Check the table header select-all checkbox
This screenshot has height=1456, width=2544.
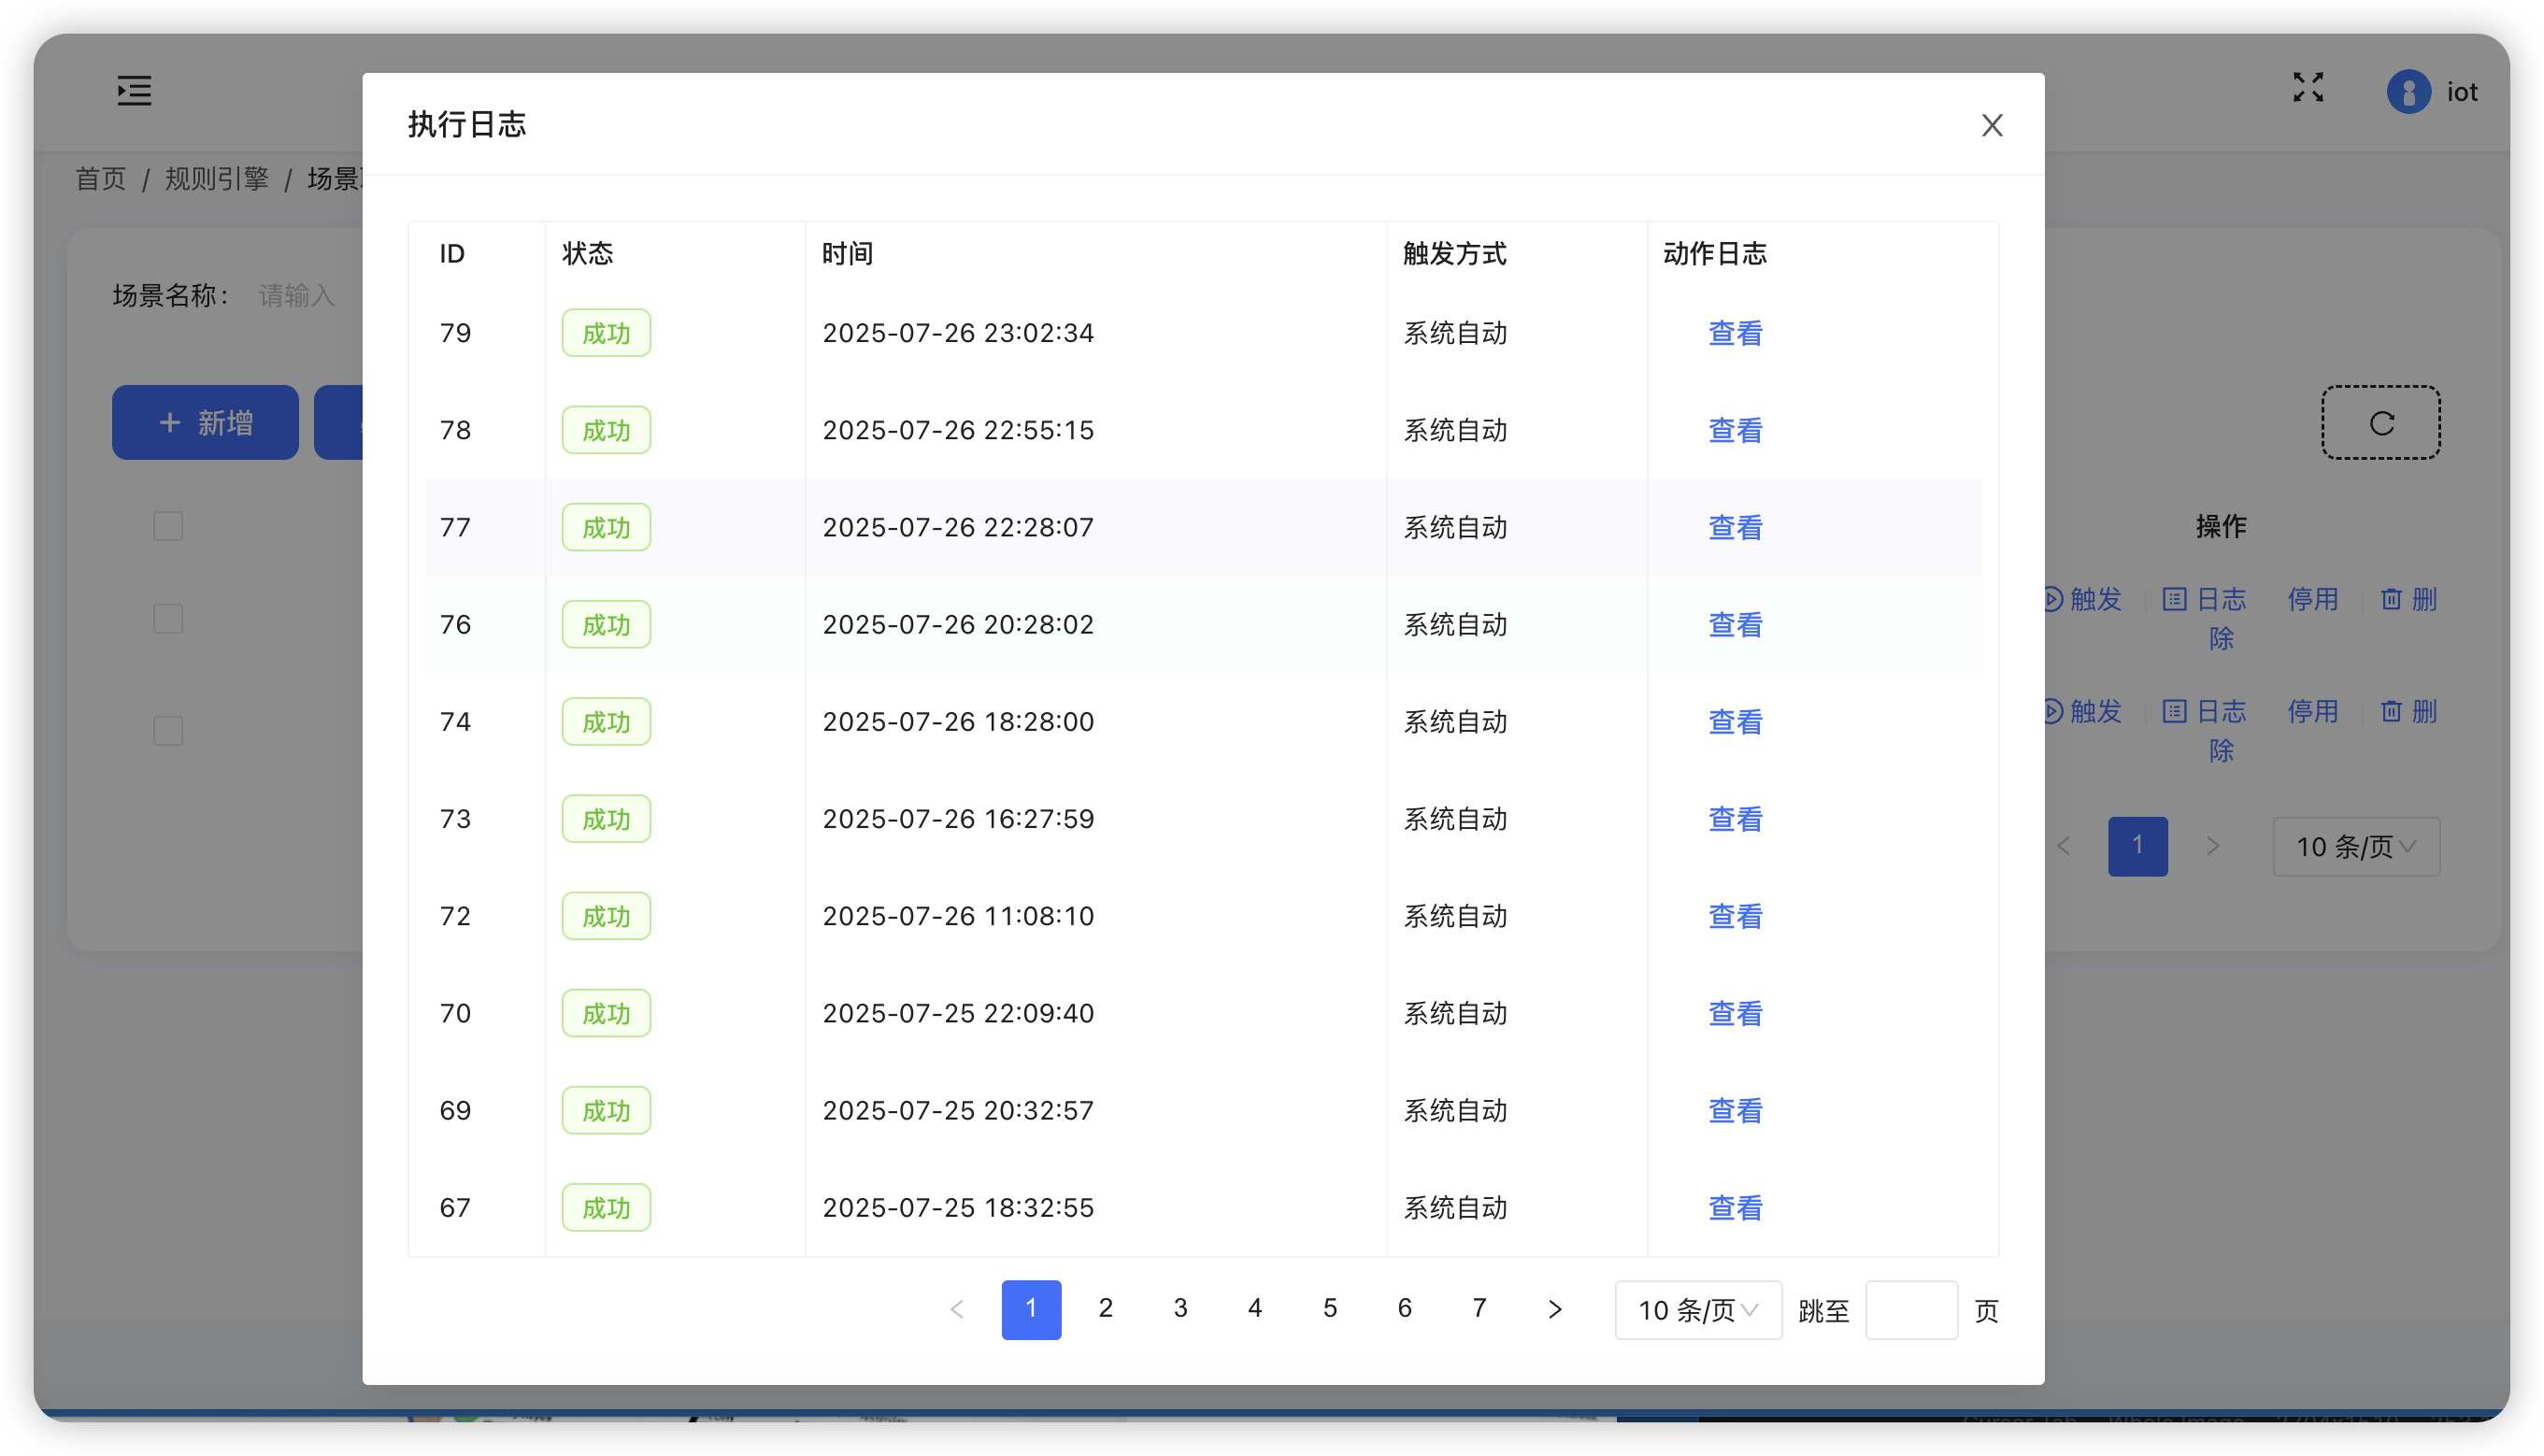coord(168,526)
